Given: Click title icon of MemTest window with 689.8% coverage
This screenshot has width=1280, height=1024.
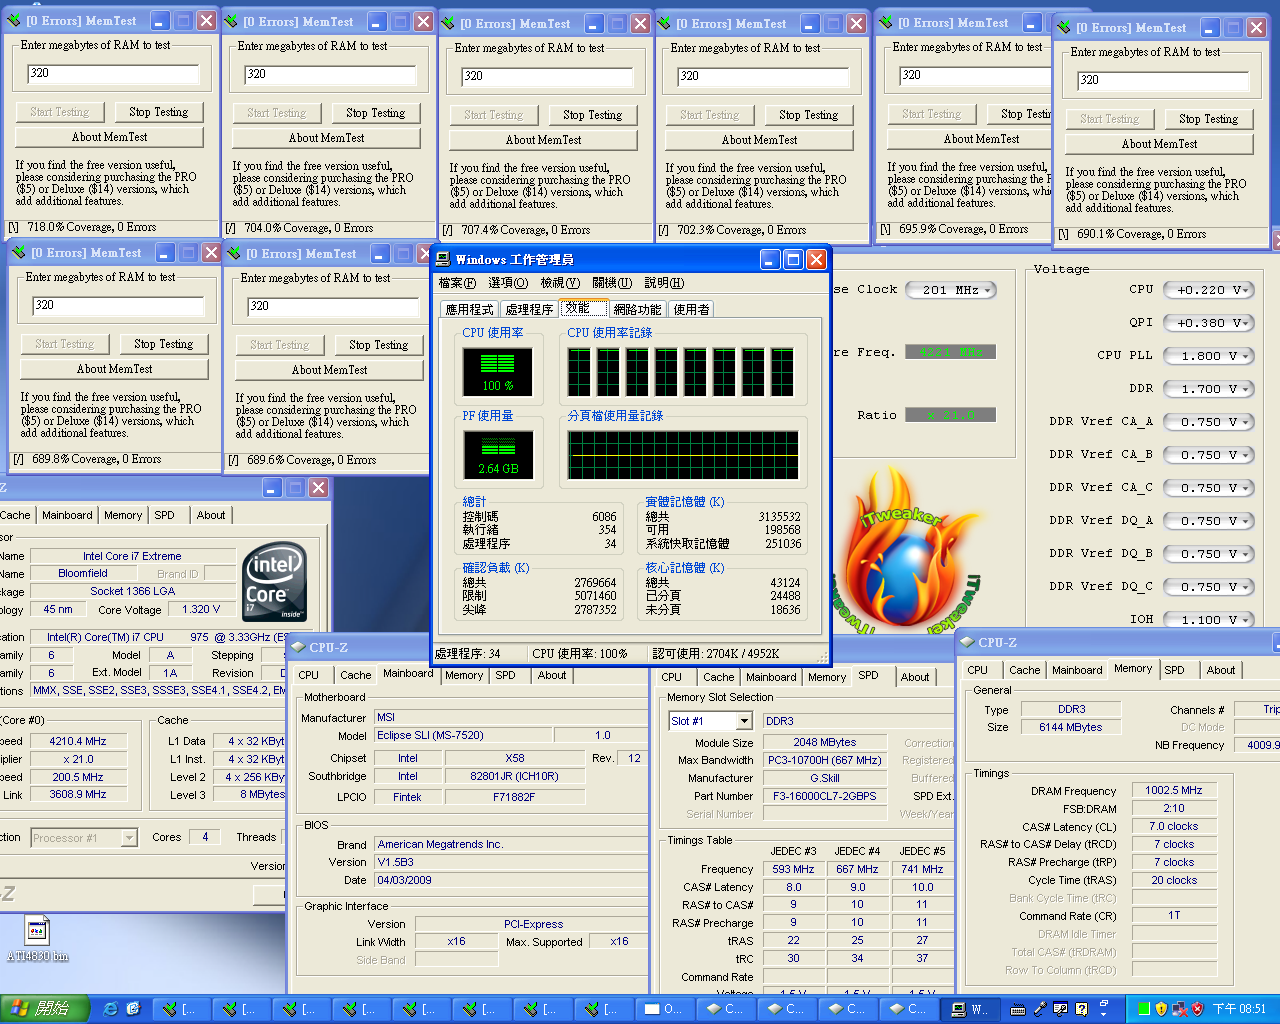Looking at the screenshot, I should pos(20,253).
